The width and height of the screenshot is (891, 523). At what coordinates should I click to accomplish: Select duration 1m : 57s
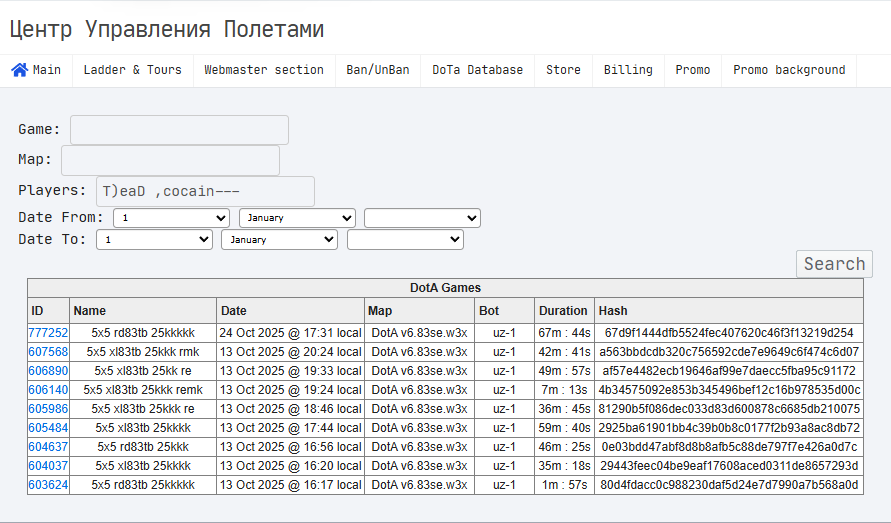(x=564, y=485)
